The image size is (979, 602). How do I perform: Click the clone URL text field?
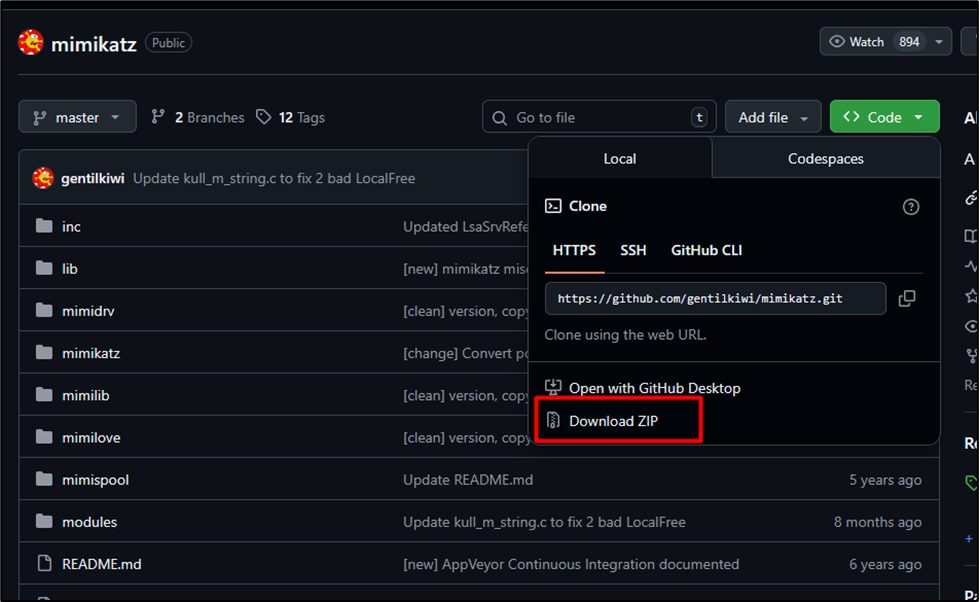tap(715, 299)
